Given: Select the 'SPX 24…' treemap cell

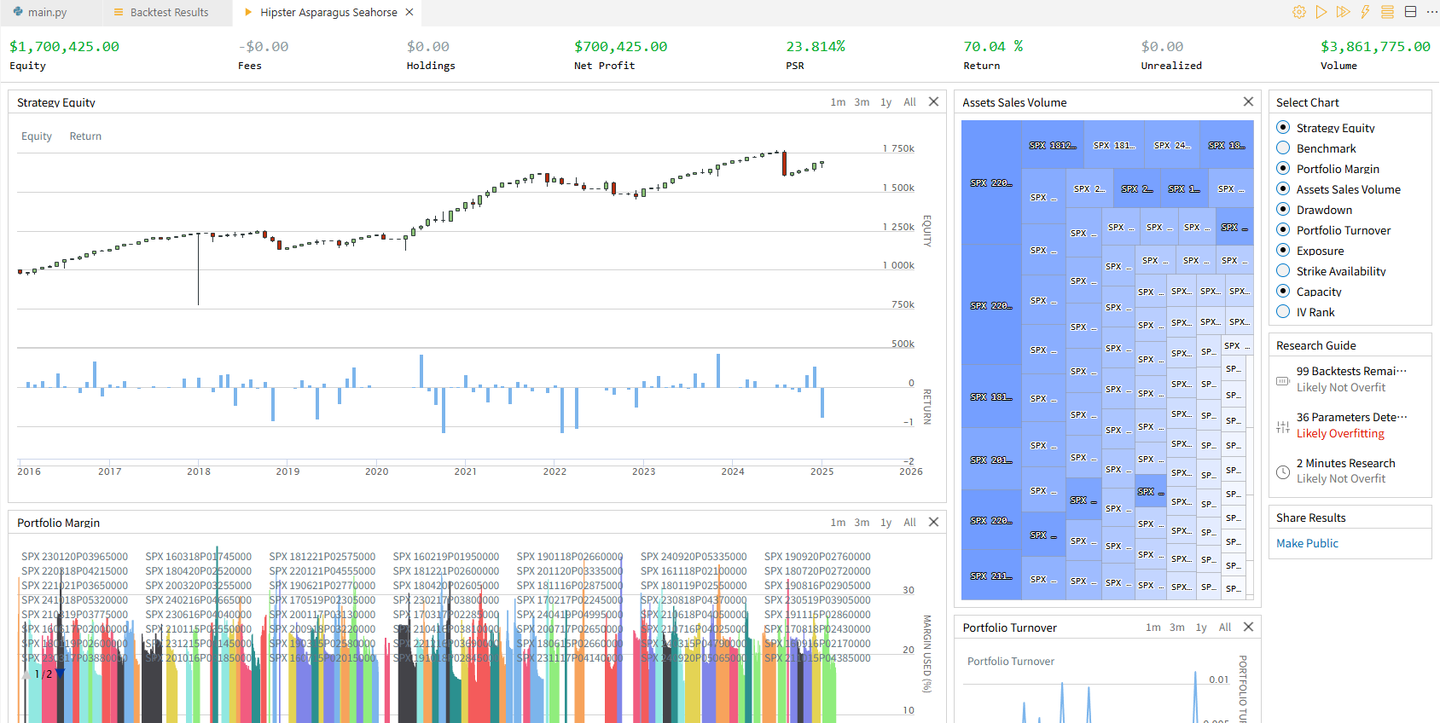Looking at the screenshot, I should pyautogui.click(x=1171, y=145).
